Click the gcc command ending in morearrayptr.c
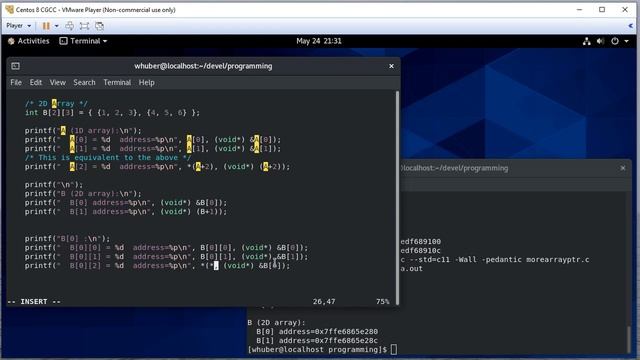The width and height of the screenshot is (640, 360). 495,260
